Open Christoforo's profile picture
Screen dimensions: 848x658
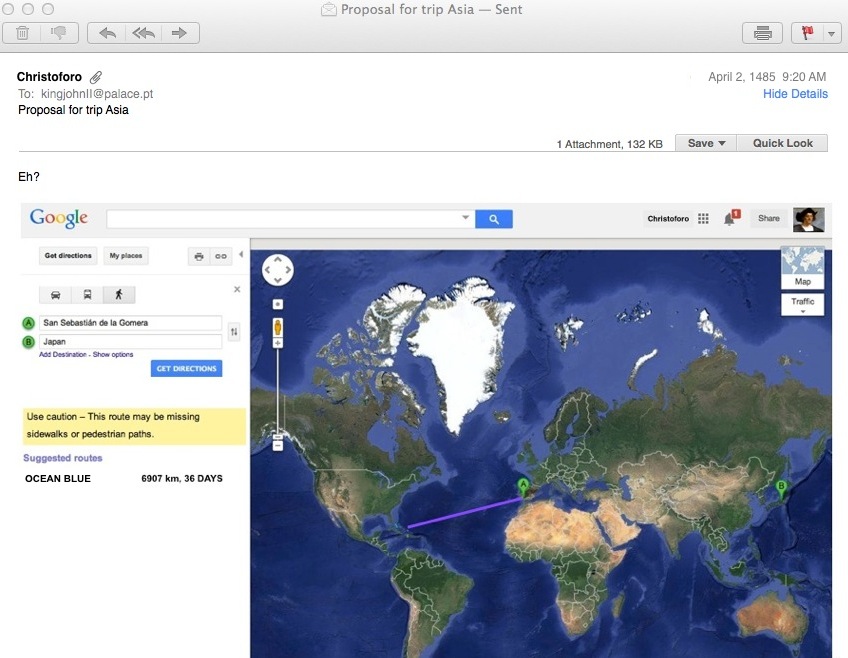pyautogui.click(x=809, y=220)
